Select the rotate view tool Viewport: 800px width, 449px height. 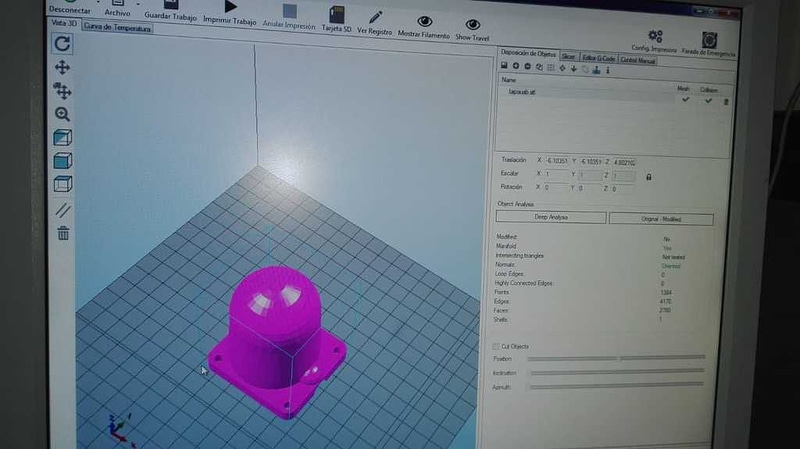click(62, 44)
